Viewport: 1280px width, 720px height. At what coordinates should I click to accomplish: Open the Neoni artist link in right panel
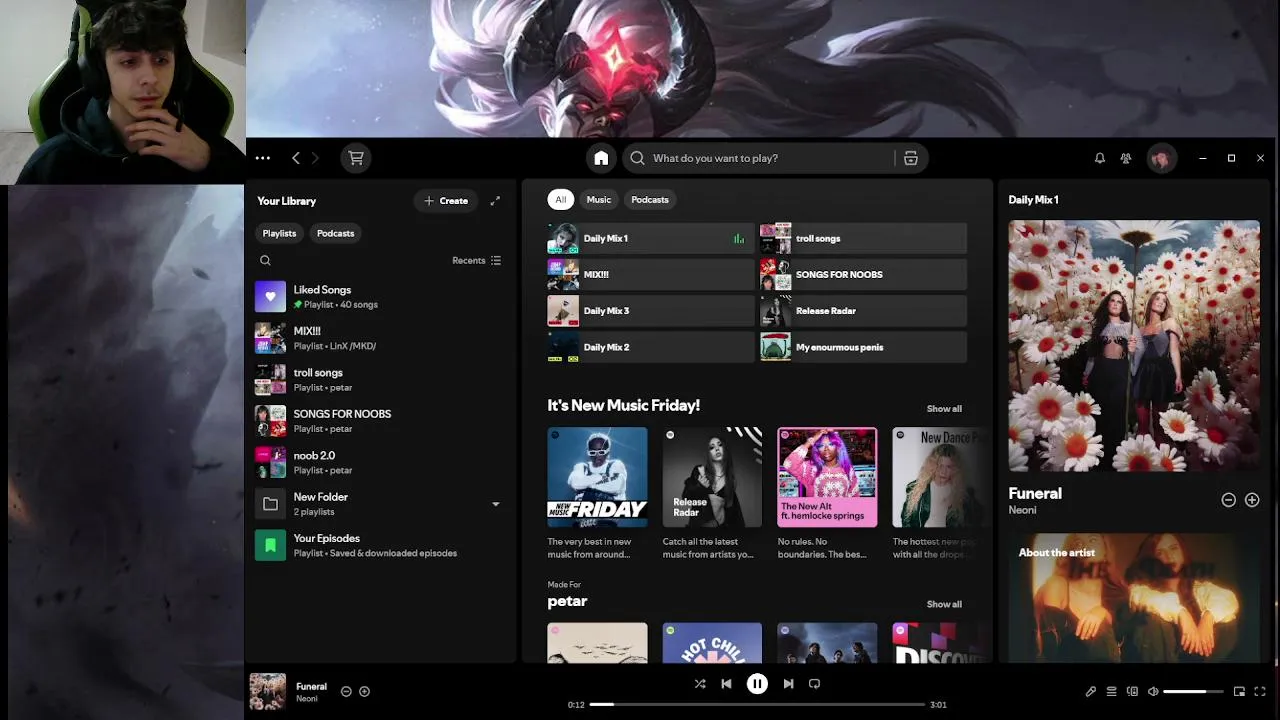[1022, 510]
